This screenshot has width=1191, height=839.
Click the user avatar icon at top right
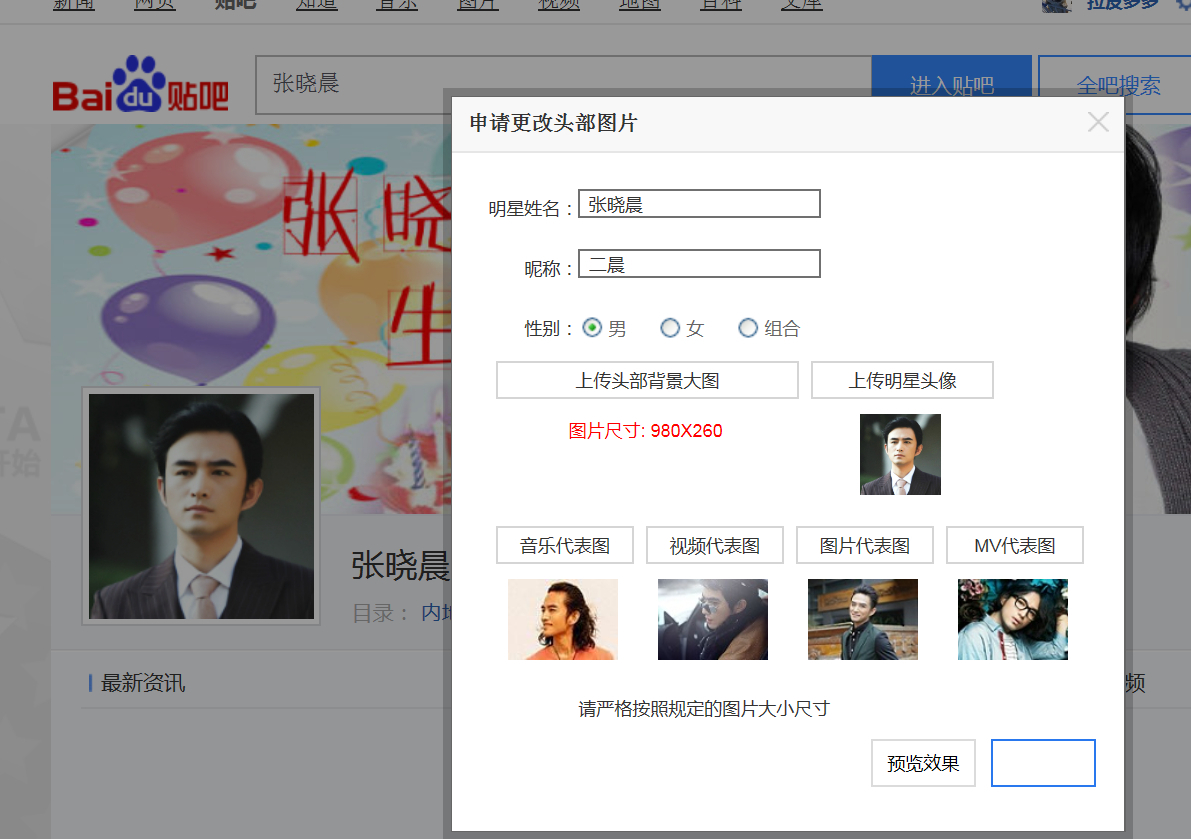(x=1057, y=6)
